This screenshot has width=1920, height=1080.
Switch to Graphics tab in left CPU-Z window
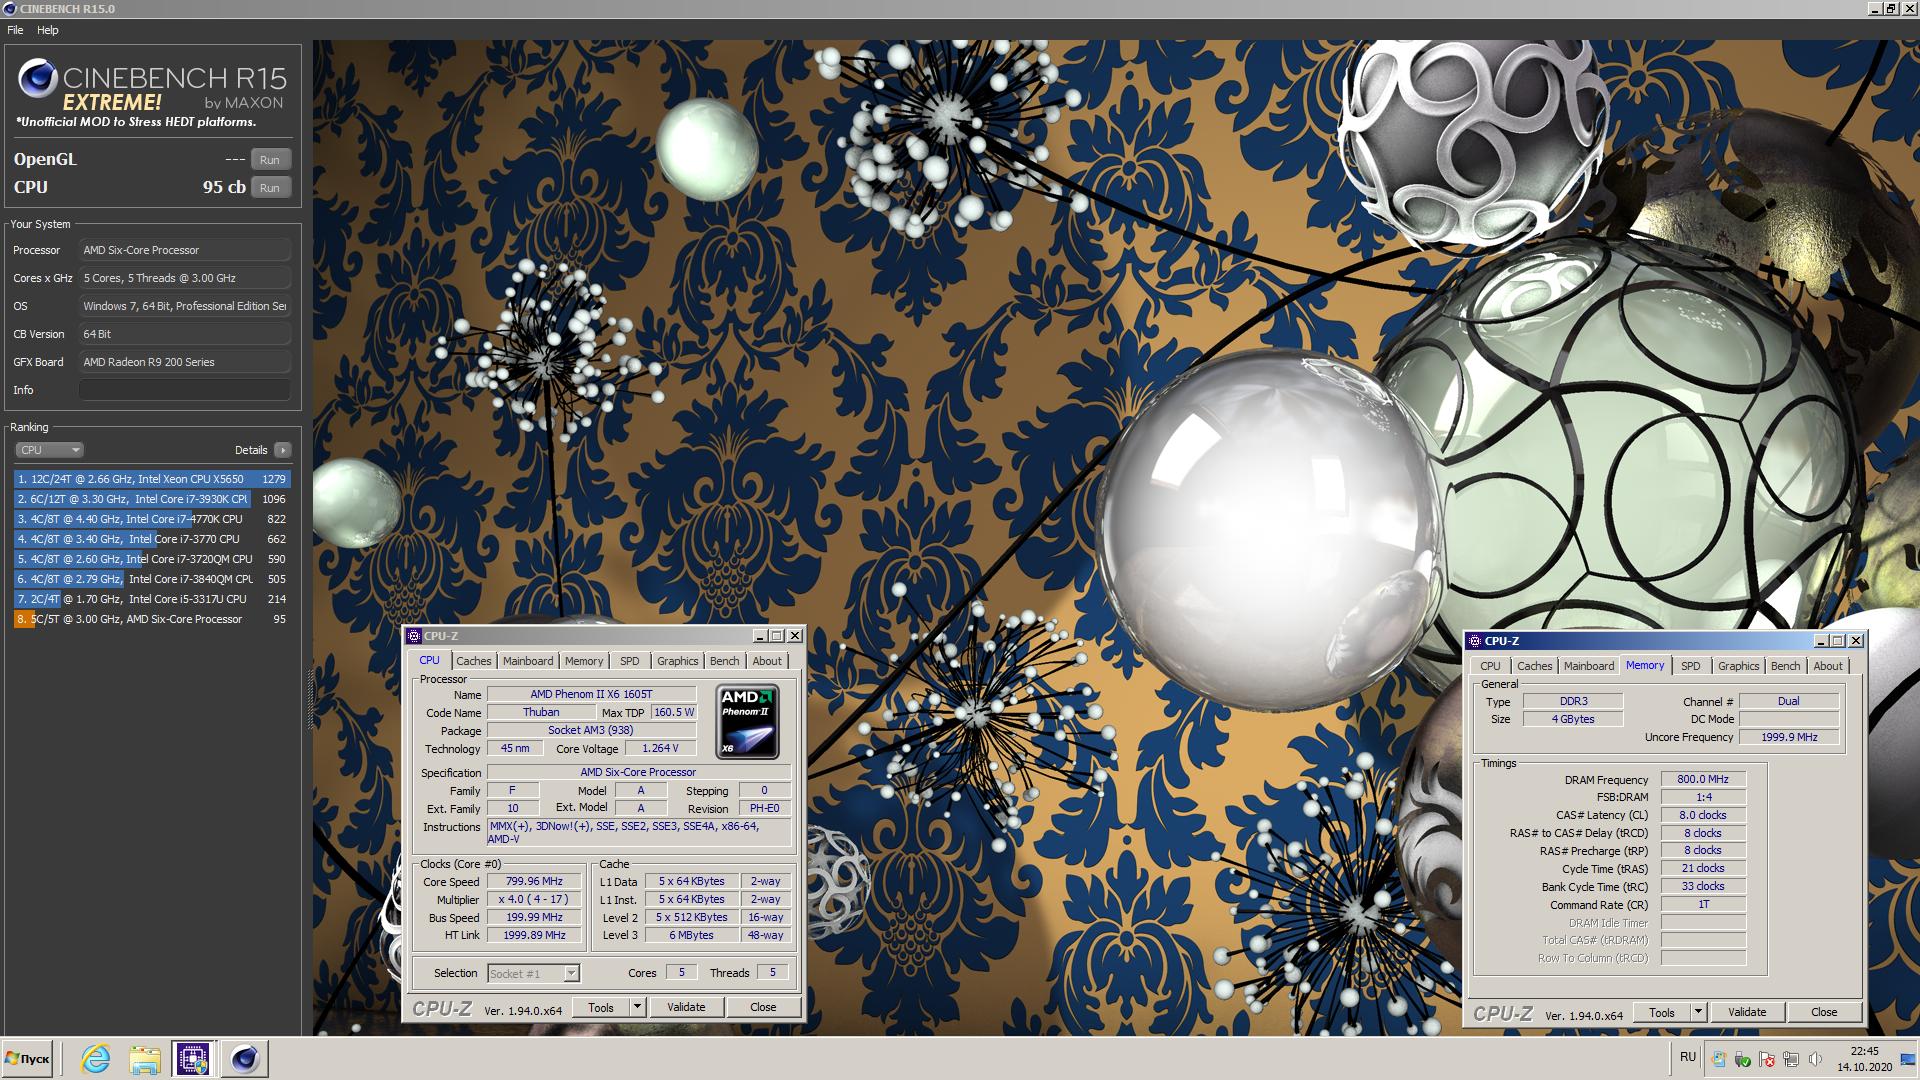(678, 661)
